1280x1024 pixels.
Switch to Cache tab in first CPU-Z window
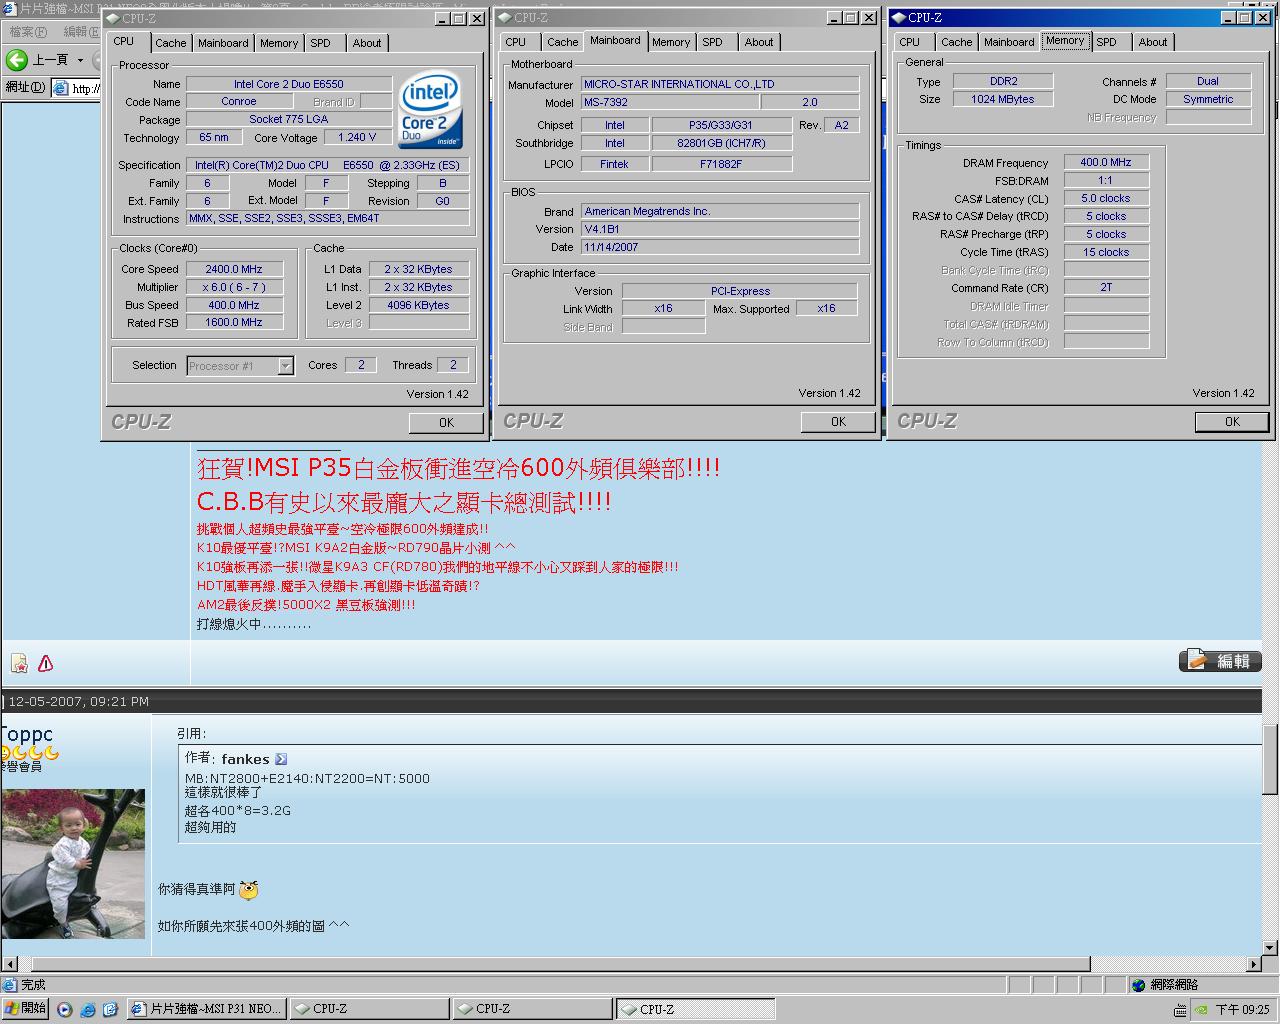(170, 43)
